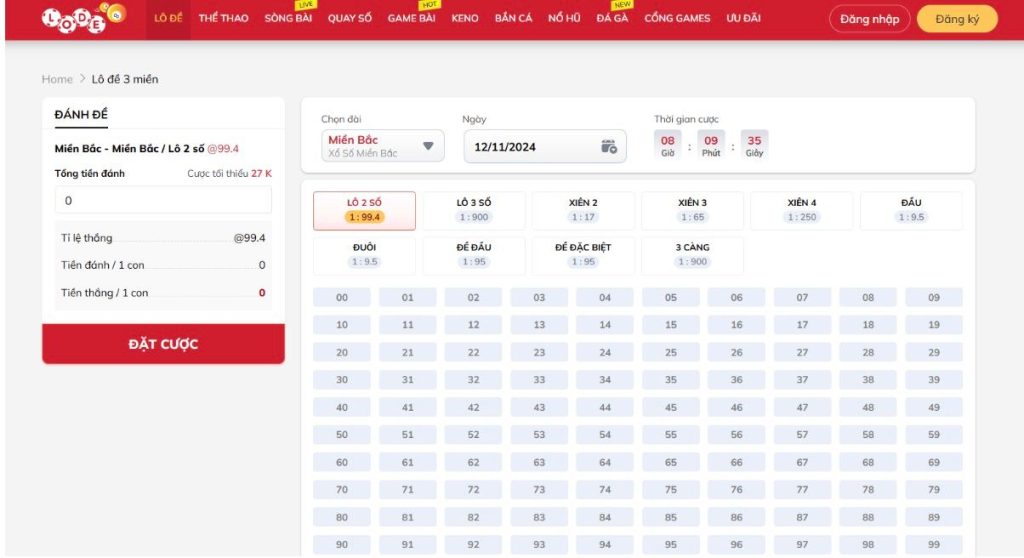Screen dimensions: 1024x558
Task: Toggle number 44 in the grid
Action: point(605,407)
